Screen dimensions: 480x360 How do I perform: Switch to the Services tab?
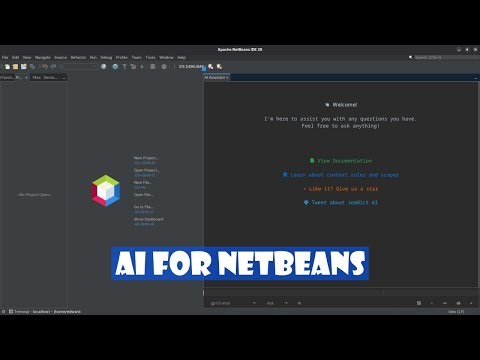pyautogui.click(x=50, y=77)
